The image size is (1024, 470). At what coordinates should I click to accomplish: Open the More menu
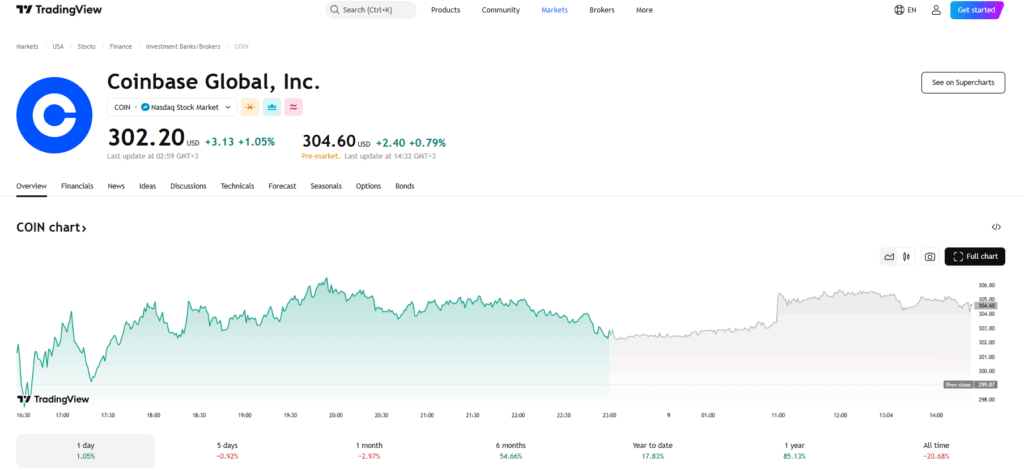tap(644, 10)
